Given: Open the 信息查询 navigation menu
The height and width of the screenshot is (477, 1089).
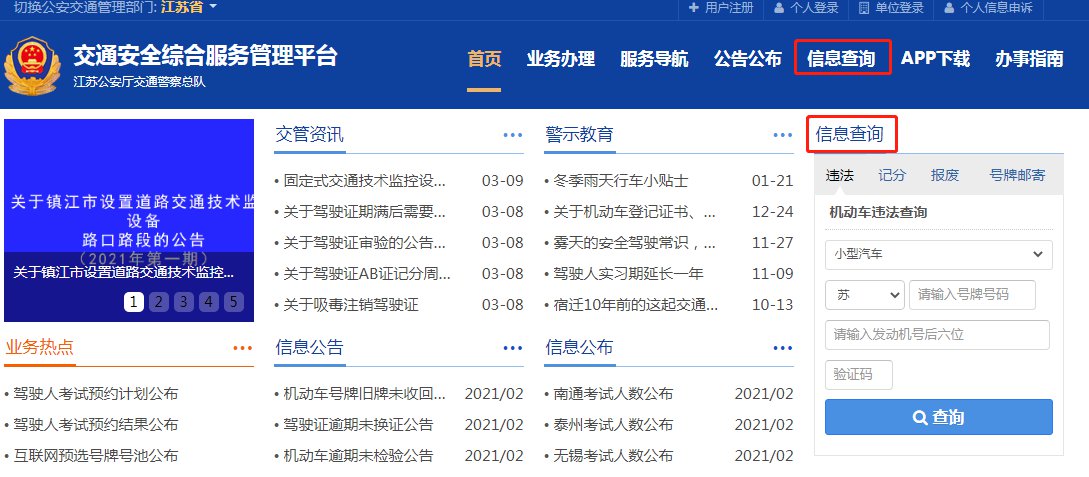Looking at the screenshot, I should point(842,59).
